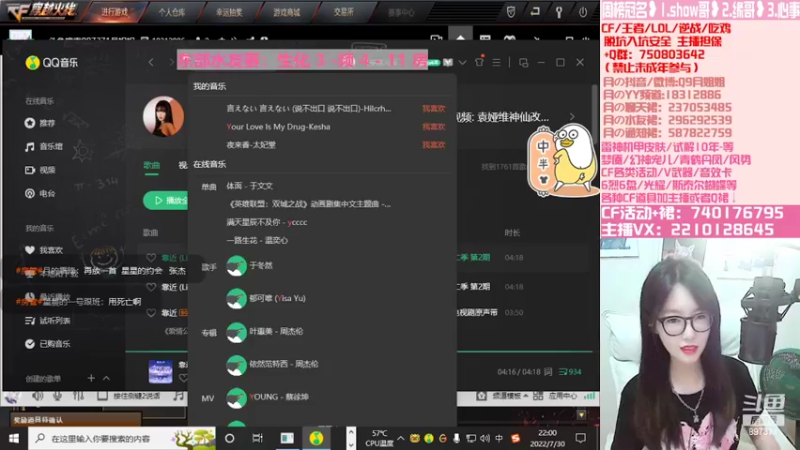Image resolution: width=800 pixels, height=450 pixels.
Task: Click QQ Music icon on taskbar
Action: pos(316,438)
